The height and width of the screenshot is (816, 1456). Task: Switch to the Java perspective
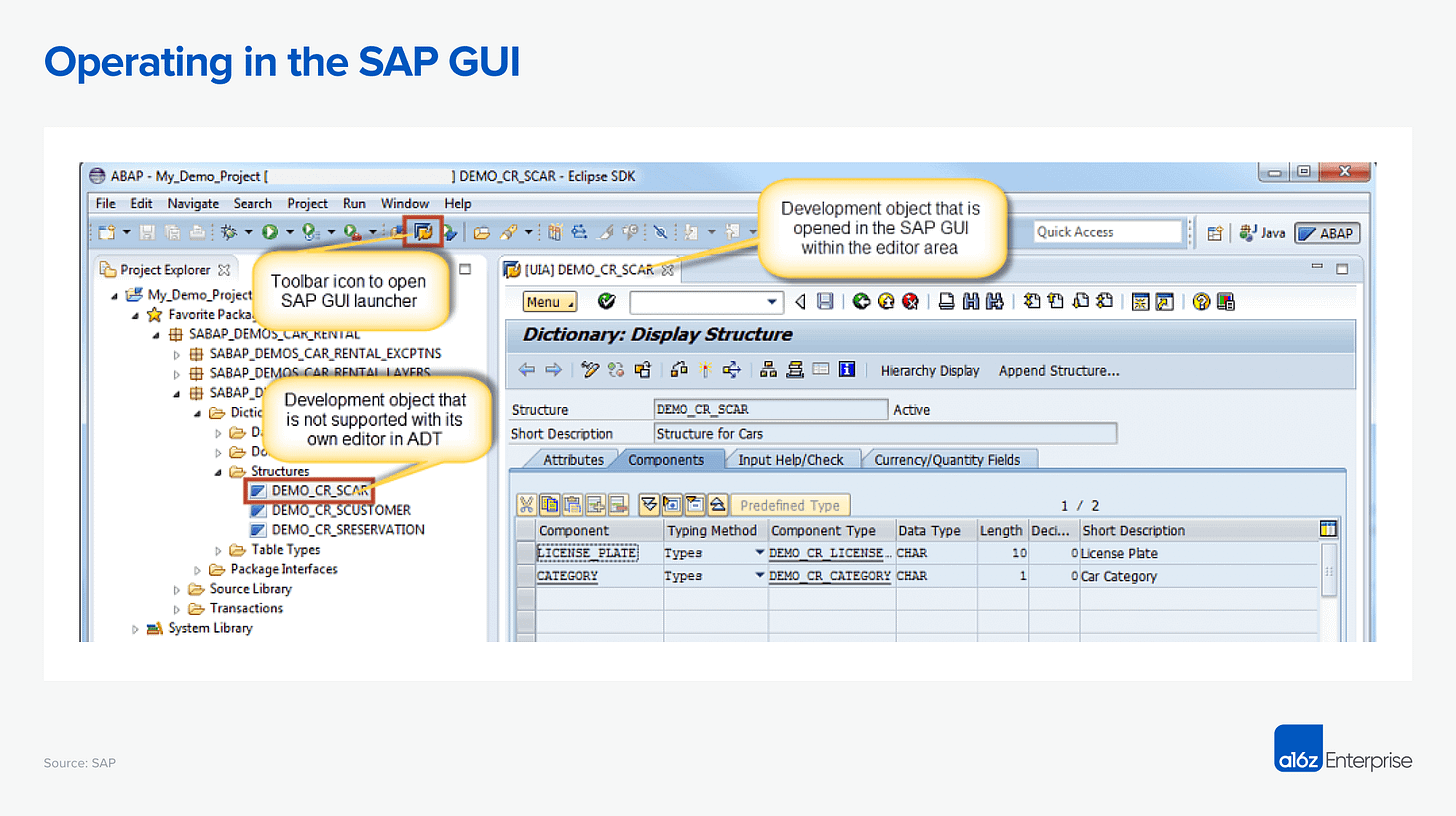(x=1262, y=232)
